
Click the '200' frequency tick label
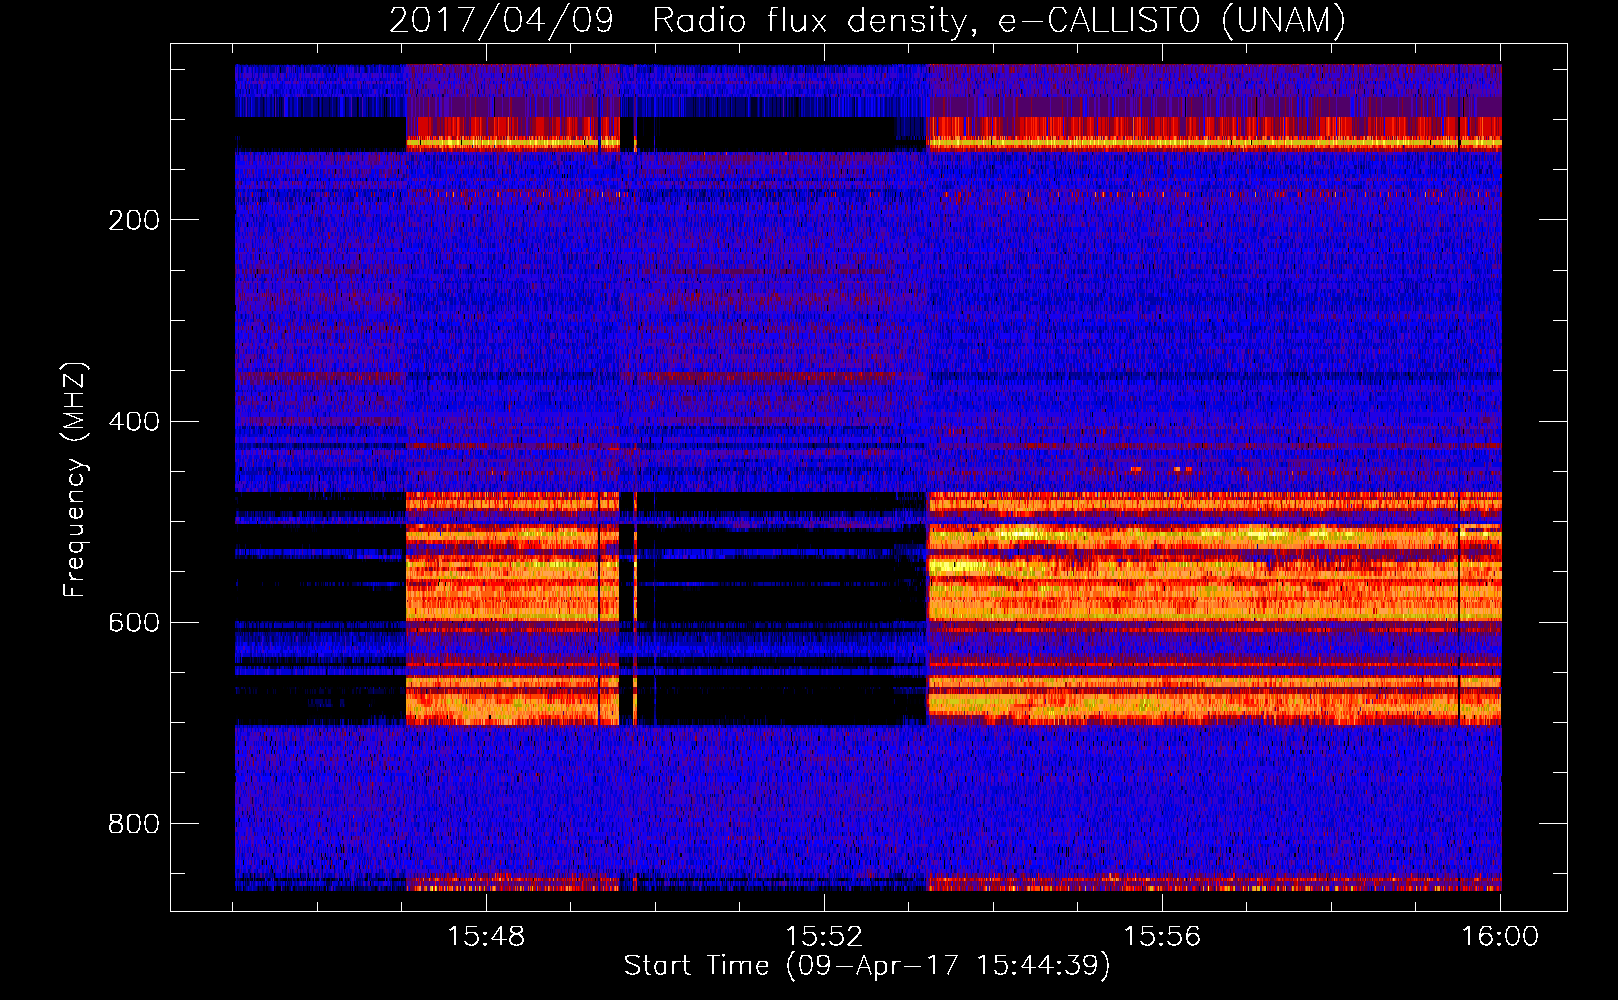[x=134, y=220]
